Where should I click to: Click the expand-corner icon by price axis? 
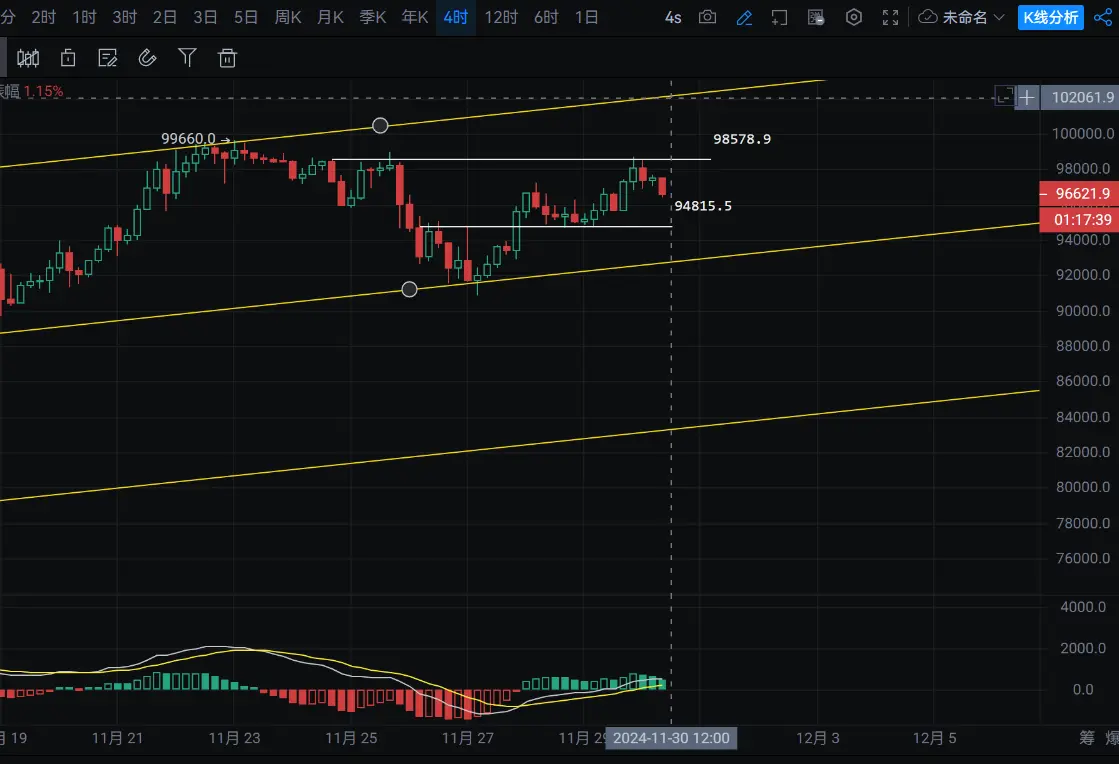coord(1003,96)
